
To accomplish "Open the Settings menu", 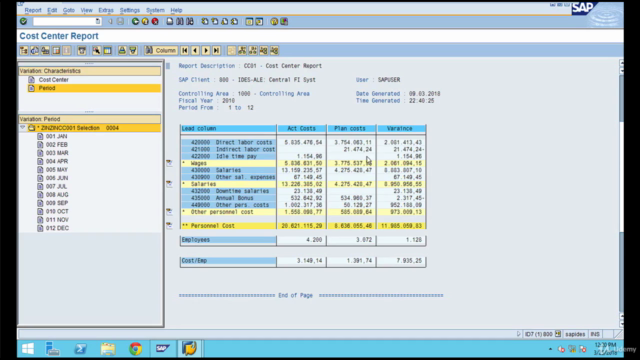I will click(130, 10).
